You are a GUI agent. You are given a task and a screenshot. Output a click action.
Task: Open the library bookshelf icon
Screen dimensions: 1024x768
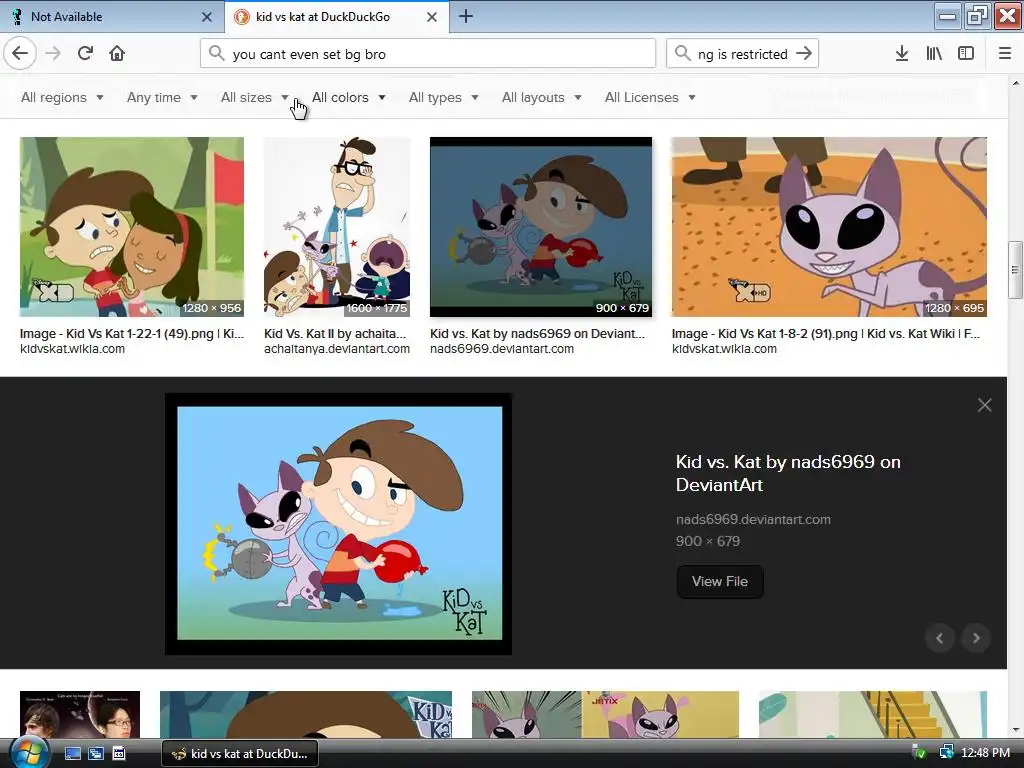(x=934, y=54)
